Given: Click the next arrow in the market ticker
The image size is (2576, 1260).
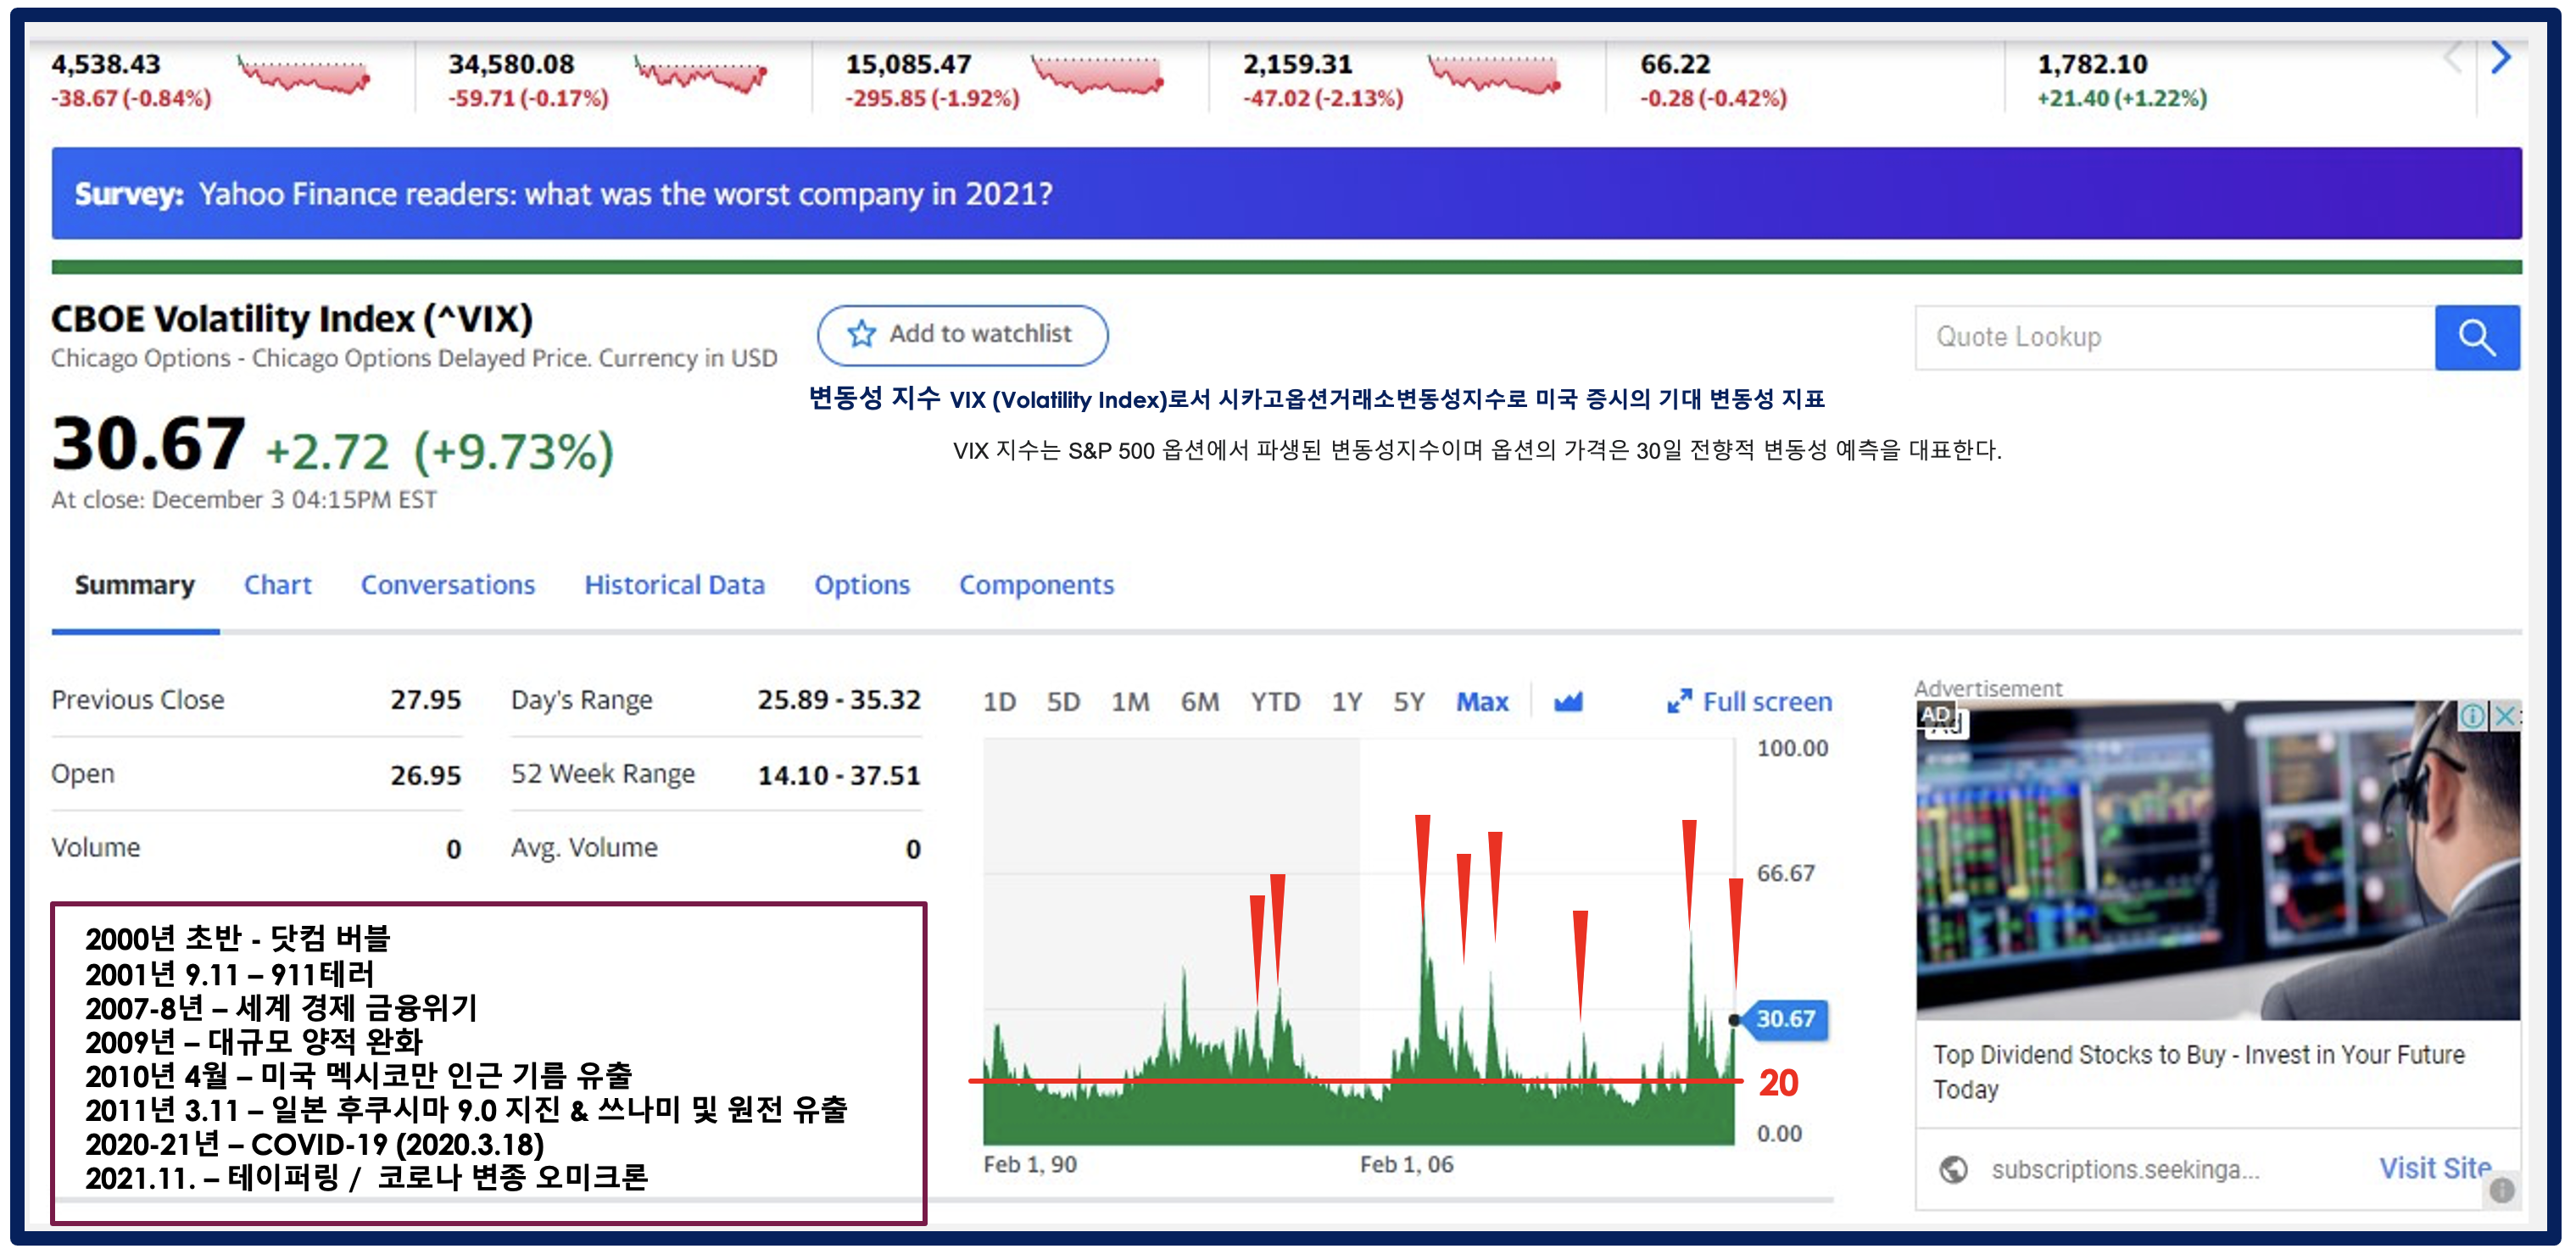Looking at the screenshot, I should 2500,58.
